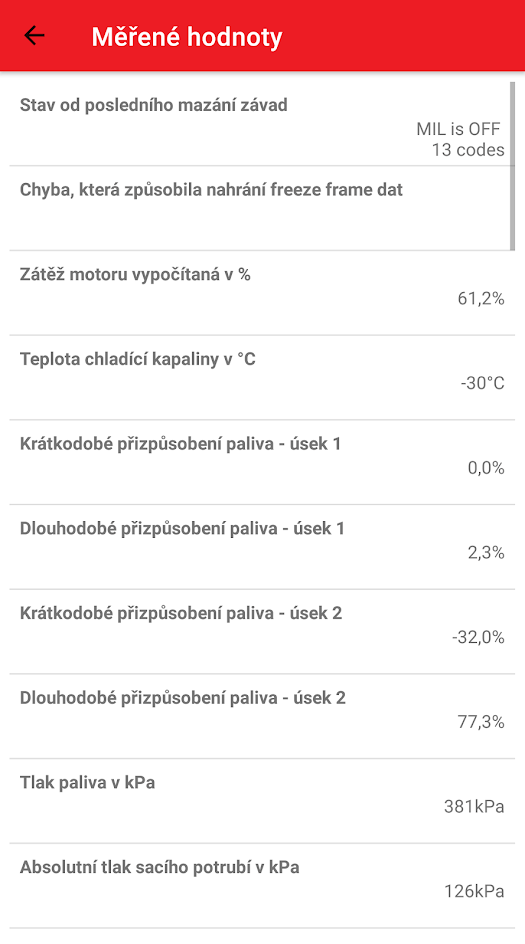Tap the back arrow icon

[x=34, y=36]
